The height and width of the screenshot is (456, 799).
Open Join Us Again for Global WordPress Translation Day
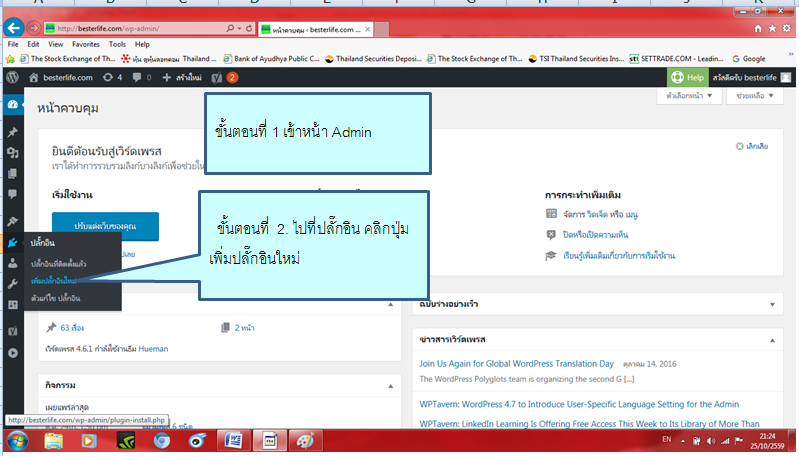[x=516, y=364]
